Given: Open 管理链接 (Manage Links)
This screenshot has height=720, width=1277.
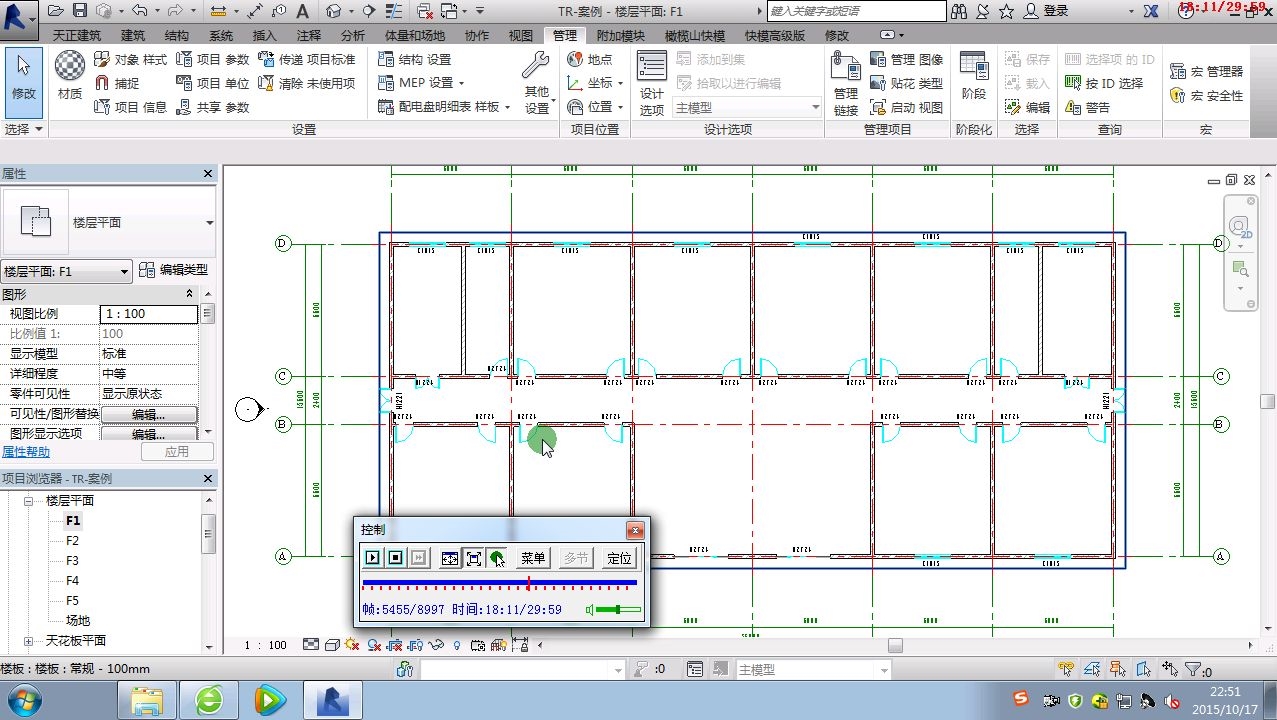Looking at the screenshot, I should pyautogui.click(x=846, y=84).
